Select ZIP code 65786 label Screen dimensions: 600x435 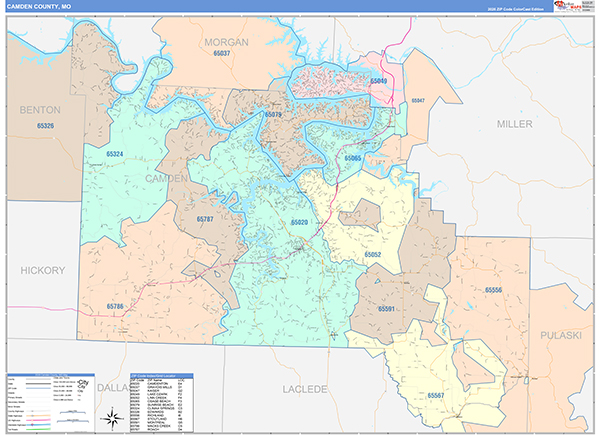click(115, 306)
